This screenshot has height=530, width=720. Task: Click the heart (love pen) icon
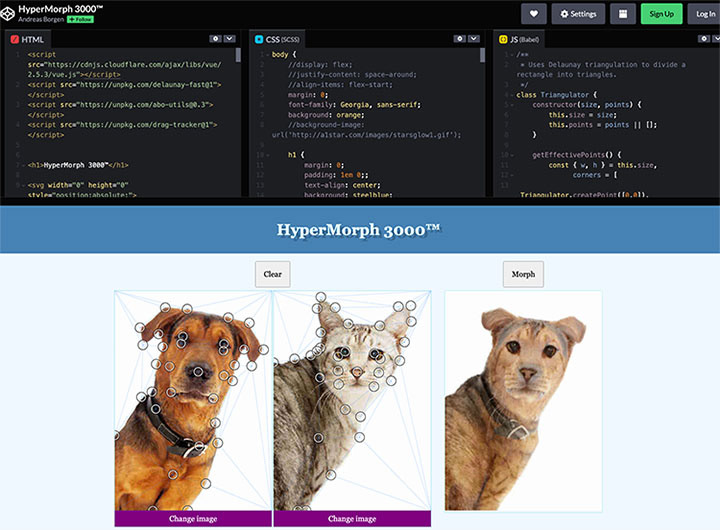[534, 14]
